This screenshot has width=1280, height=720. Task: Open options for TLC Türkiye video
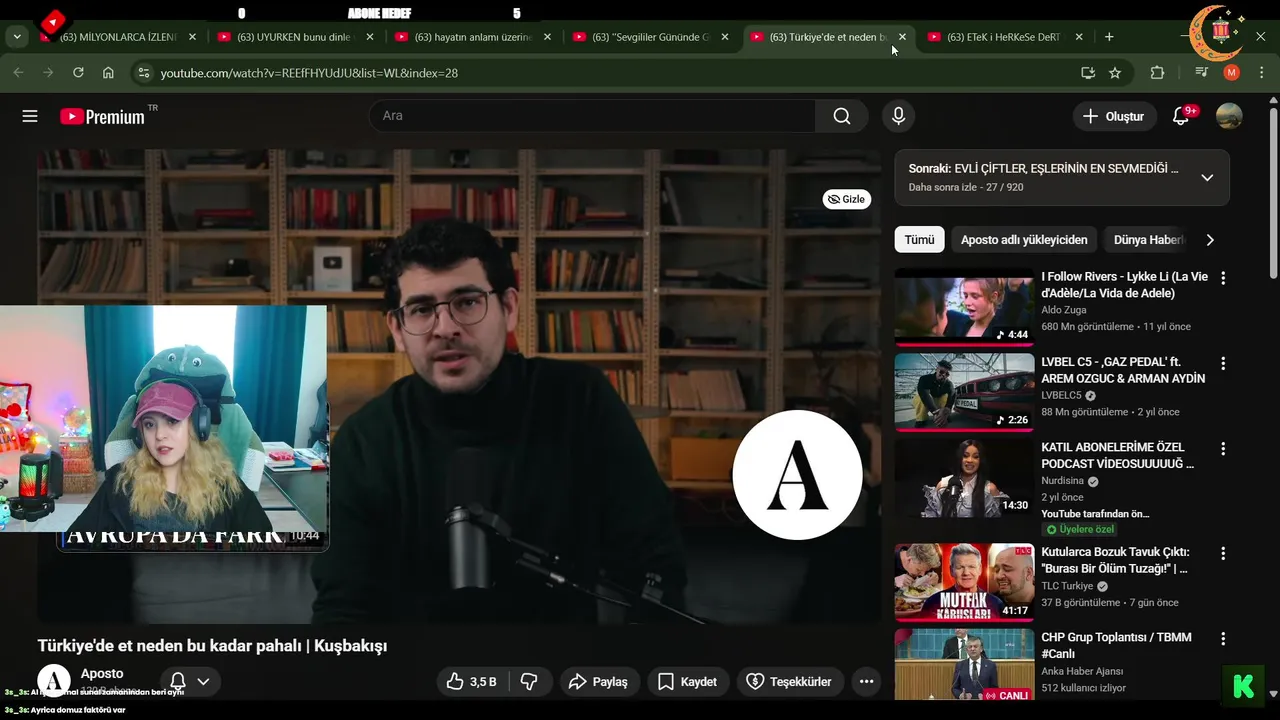coord(1222,553)
